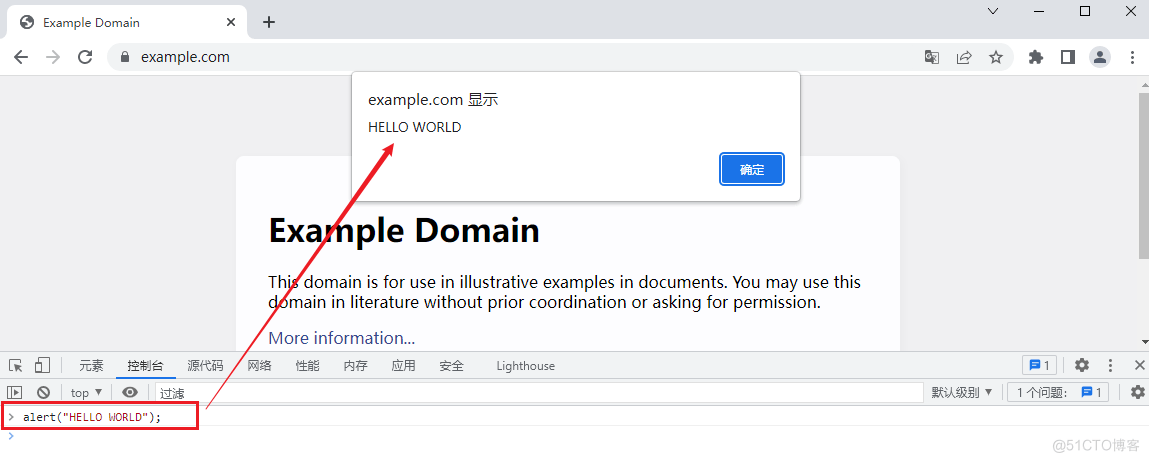
Task: Click the DevTools issues counter badge
Action: click(1039, 365)
